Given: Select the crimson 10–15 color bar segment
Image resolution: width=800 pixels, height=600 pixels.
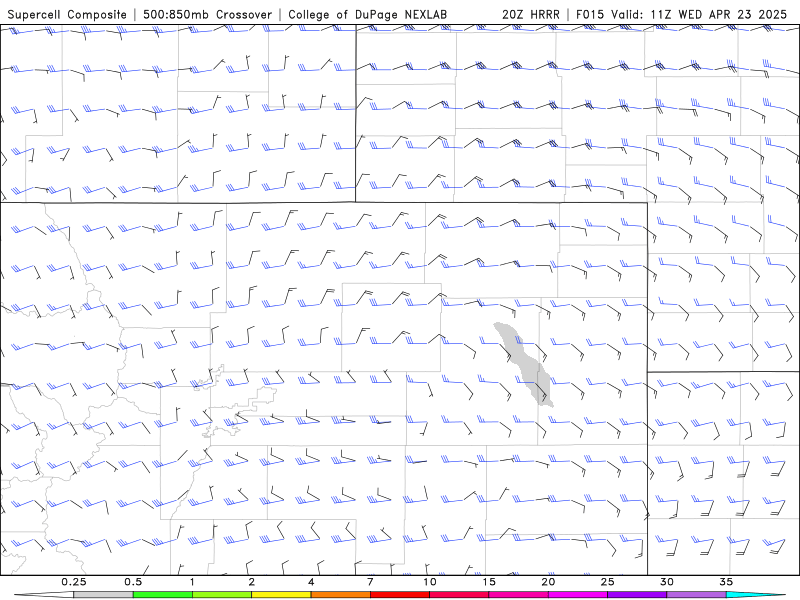Looking at the screenshot, I should (x=459, y=595).
